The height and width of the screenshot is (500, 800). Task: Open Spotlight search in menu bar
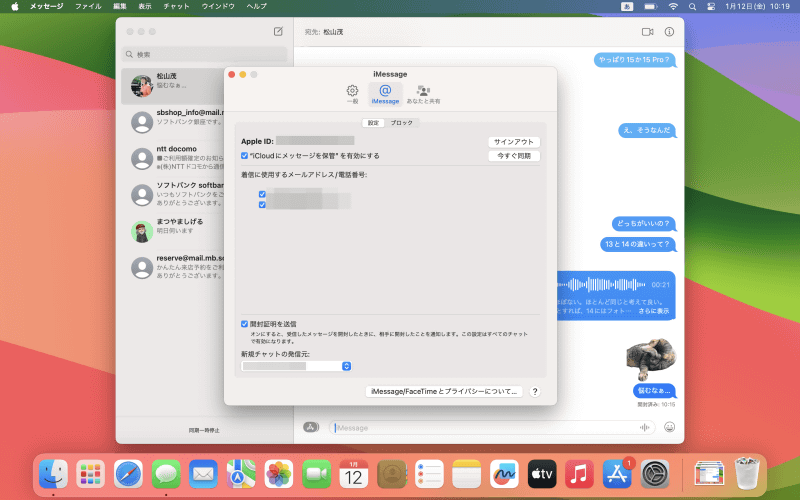pos(692,6)
